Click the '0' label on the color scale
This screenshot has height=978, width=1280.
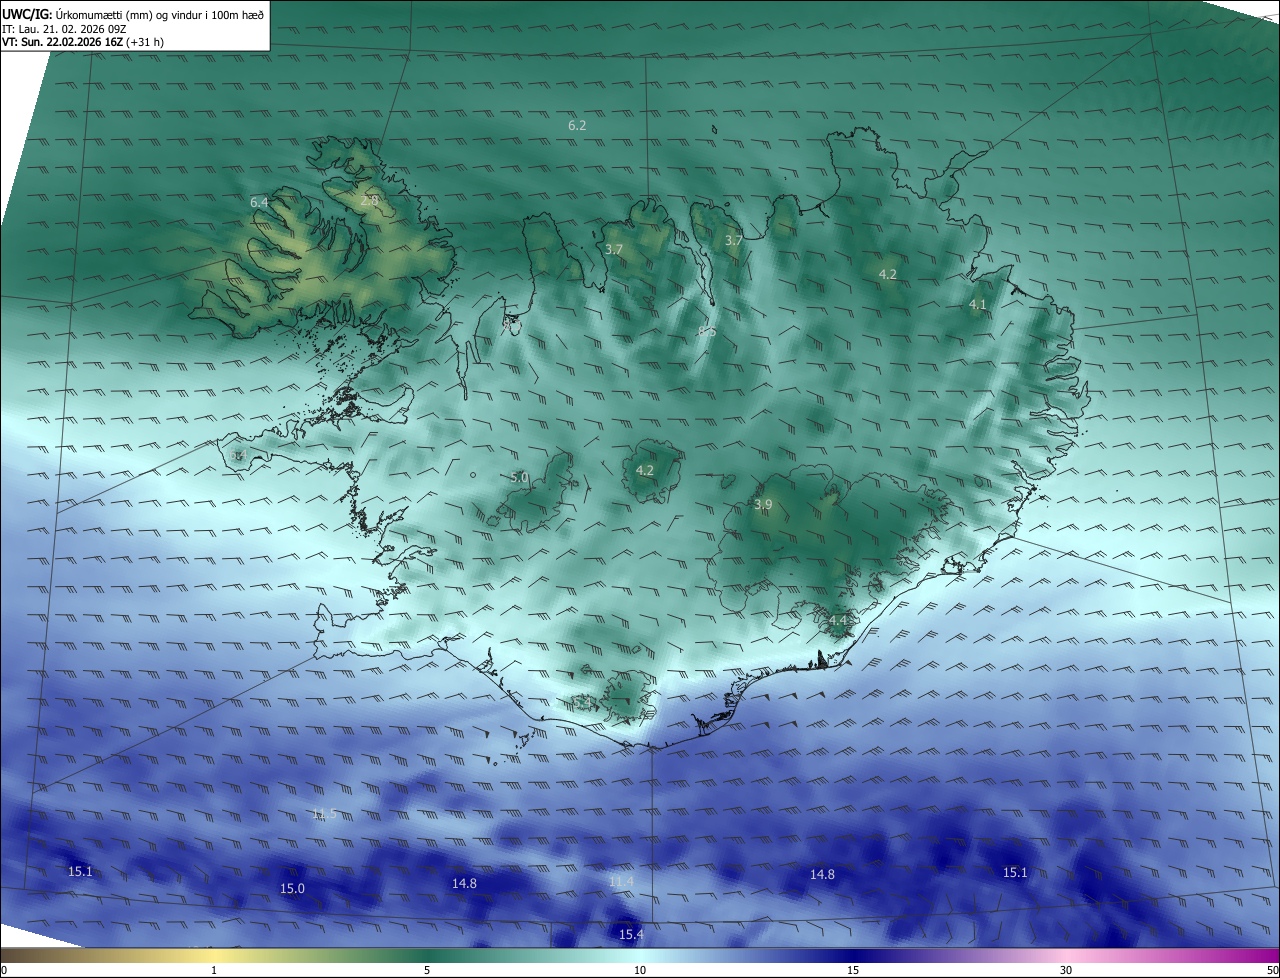pyautogui.click(x=4, y=970)
